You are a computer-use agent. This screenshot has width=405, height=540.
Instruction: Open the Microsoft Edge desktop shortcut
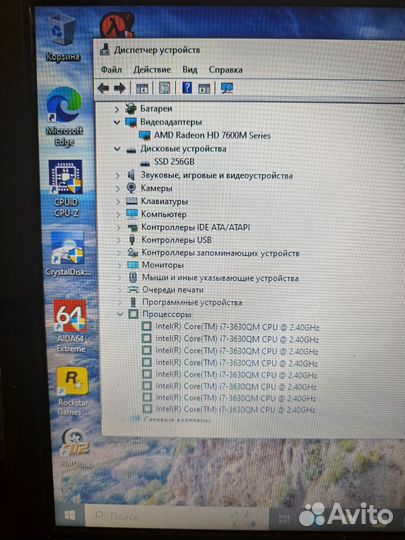[x=64, y=116]
